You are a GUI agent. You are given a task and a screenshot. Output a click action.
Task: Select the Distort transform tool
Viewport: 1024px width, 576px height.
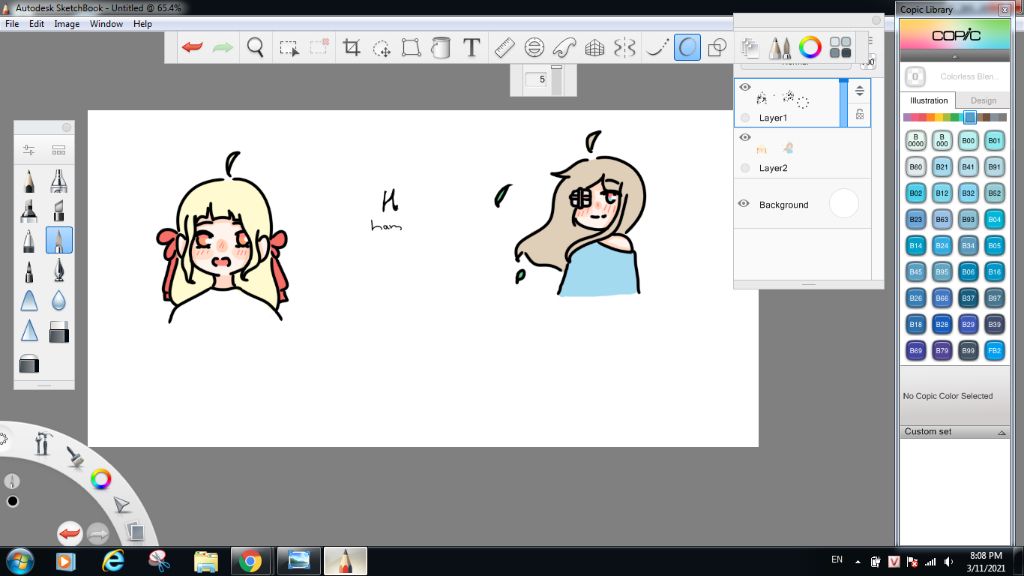click(411, 48)
